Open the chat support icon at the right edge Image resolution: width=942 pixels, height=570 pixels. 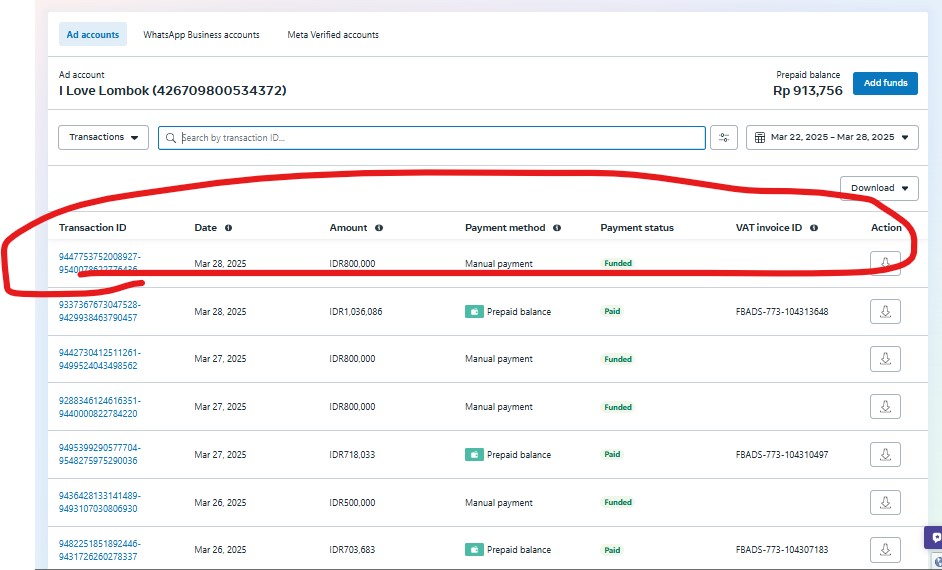pos(935,538)
